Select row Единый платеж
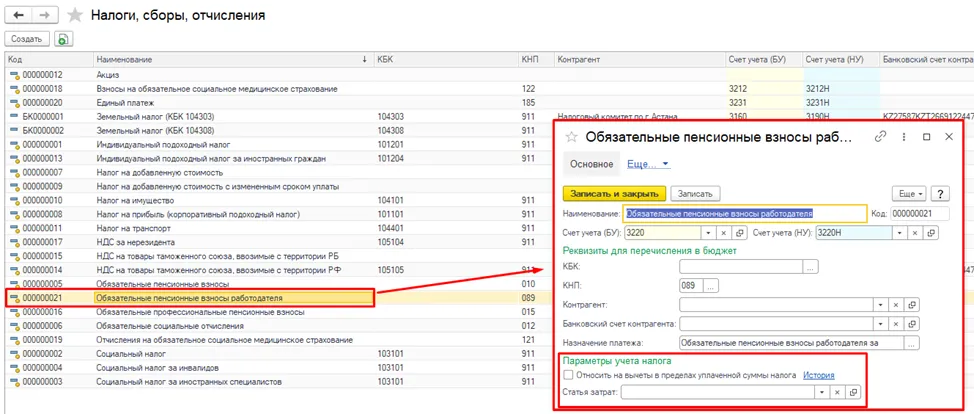This screenshot has height=414, width=974. click(x=280, y=103)
